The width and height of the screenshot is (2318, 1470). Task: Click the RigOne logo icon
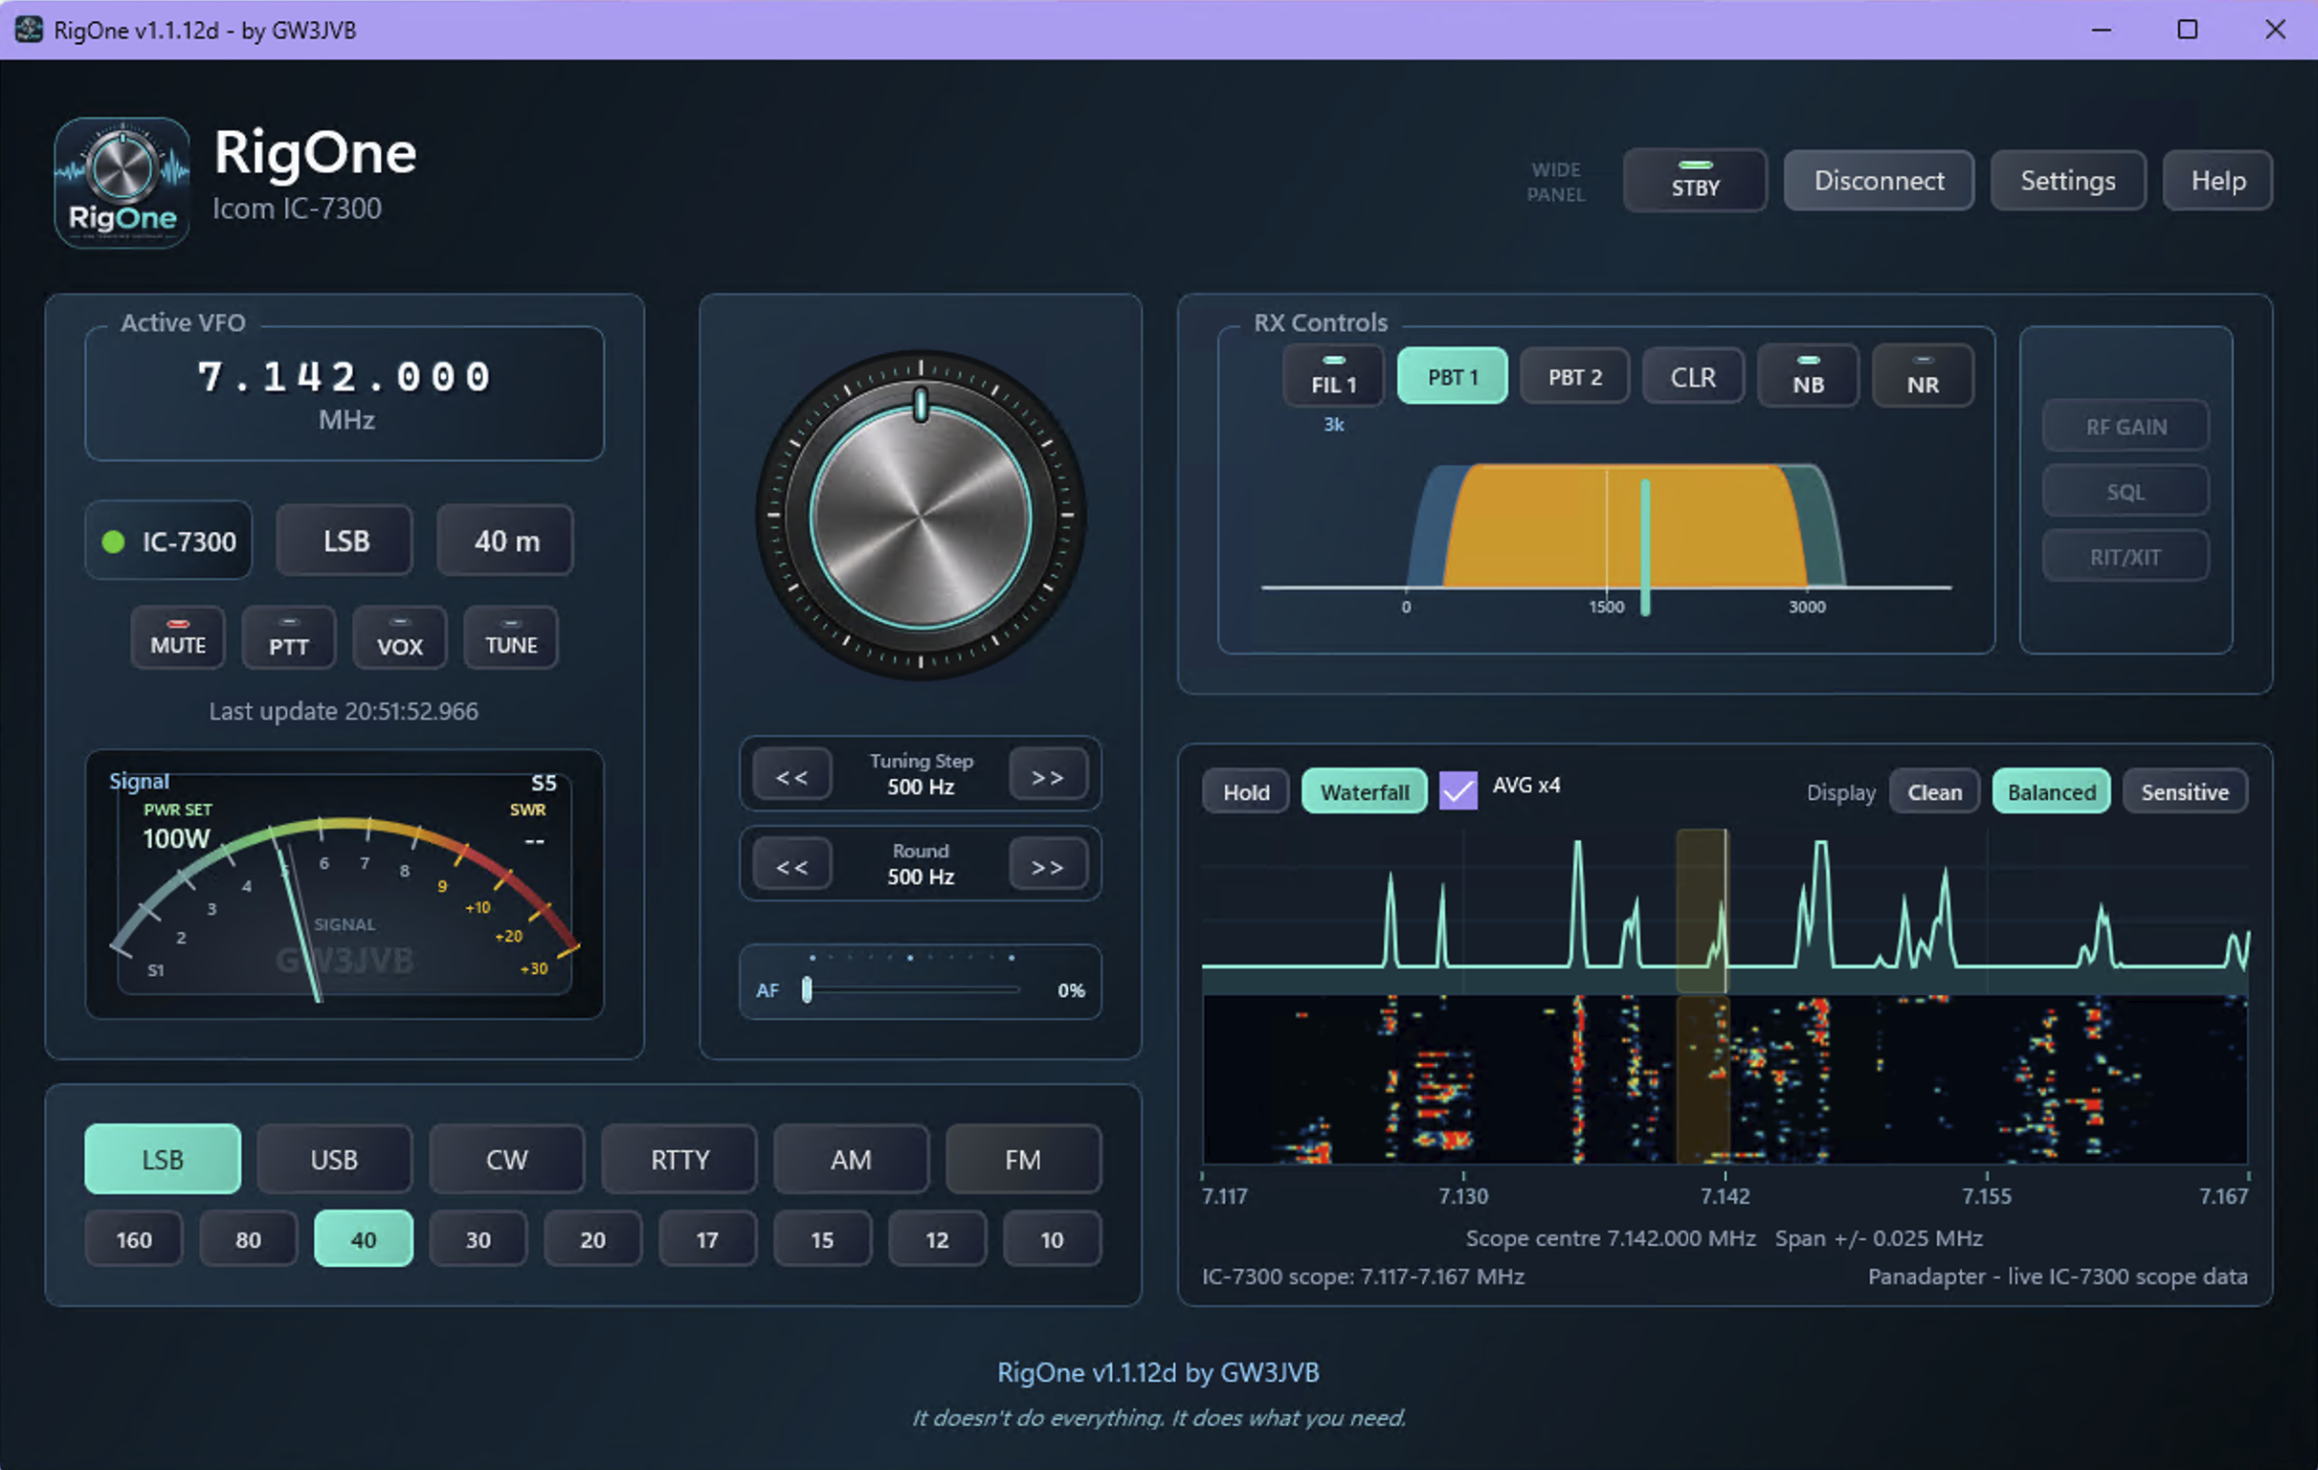pyautogui.click(x=122, y=183)
